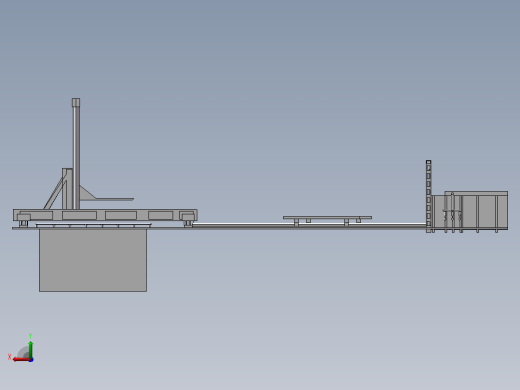Click the blue Z axis dot of triad

31,360
